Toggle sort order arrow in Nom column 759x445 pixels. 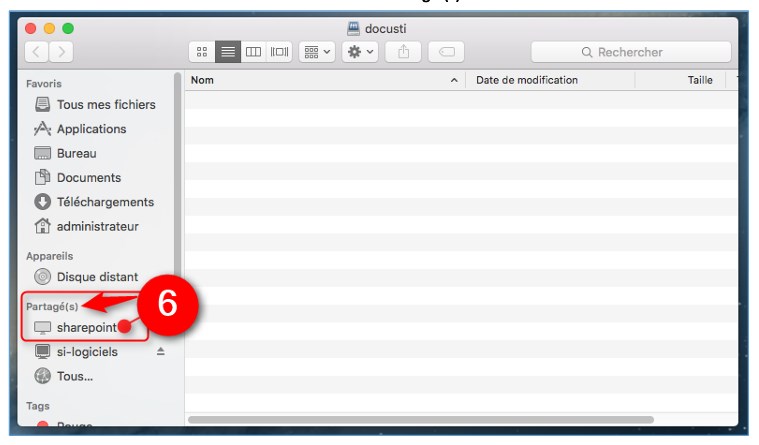454,80
